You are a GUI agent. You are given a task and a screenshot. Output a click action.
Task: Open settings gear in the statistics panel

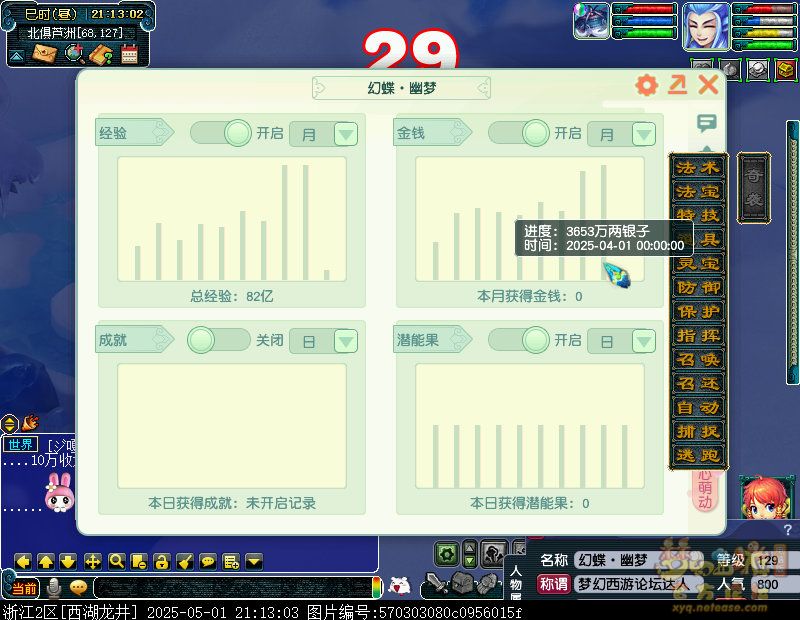coord(646,85)
